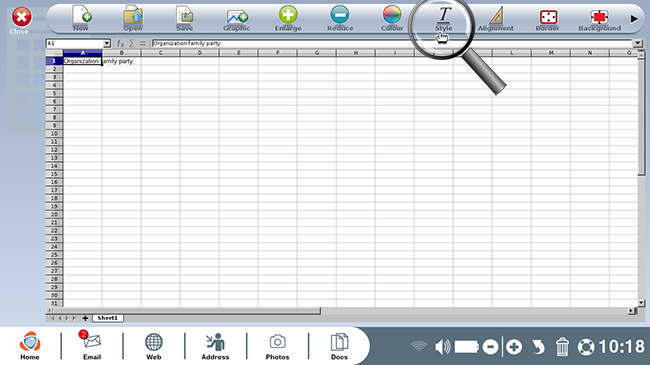Click into the formula input field
Screen dimensions: 650x365
pos(392,43)
